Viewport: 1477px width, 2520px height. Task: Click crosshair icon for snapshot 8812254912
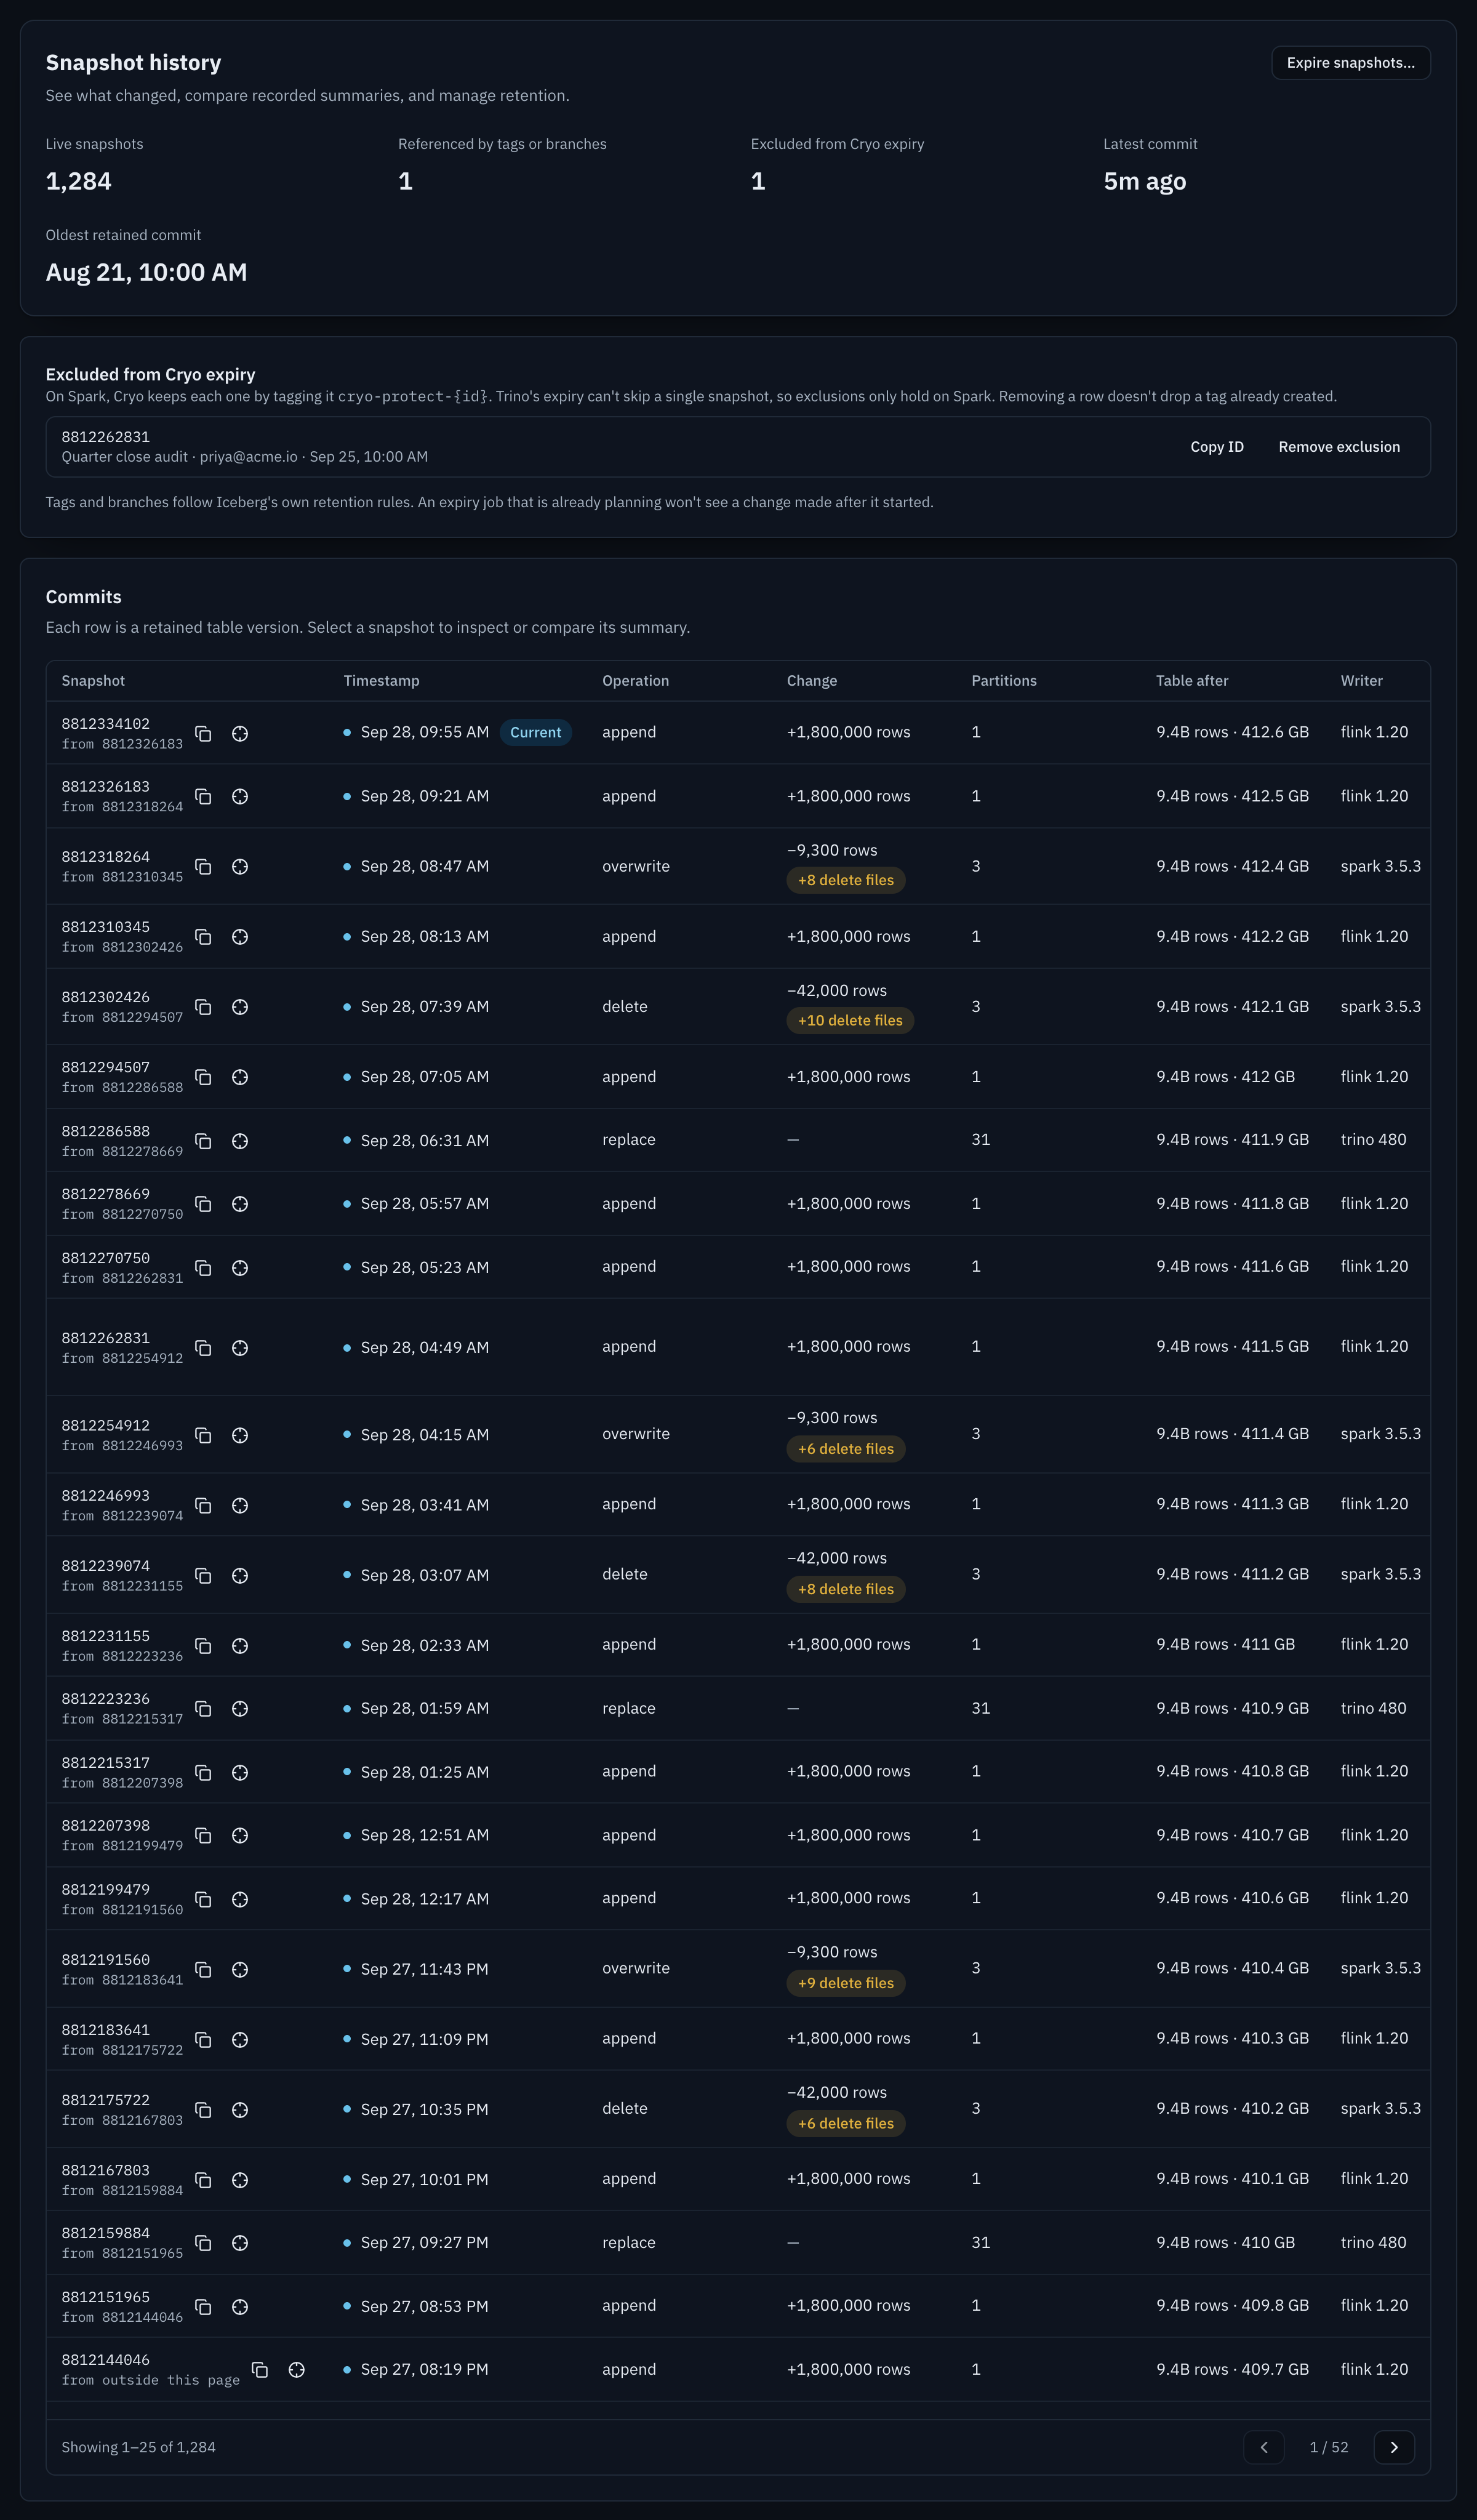pyautogui.click(x=240, y=1435)
